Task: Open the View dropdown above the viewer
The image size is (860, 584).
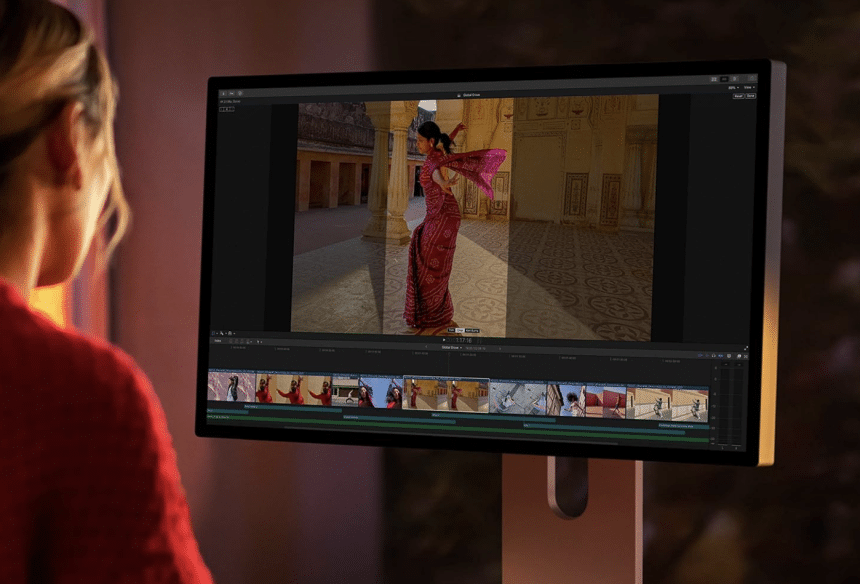Action: click(748, 87)
